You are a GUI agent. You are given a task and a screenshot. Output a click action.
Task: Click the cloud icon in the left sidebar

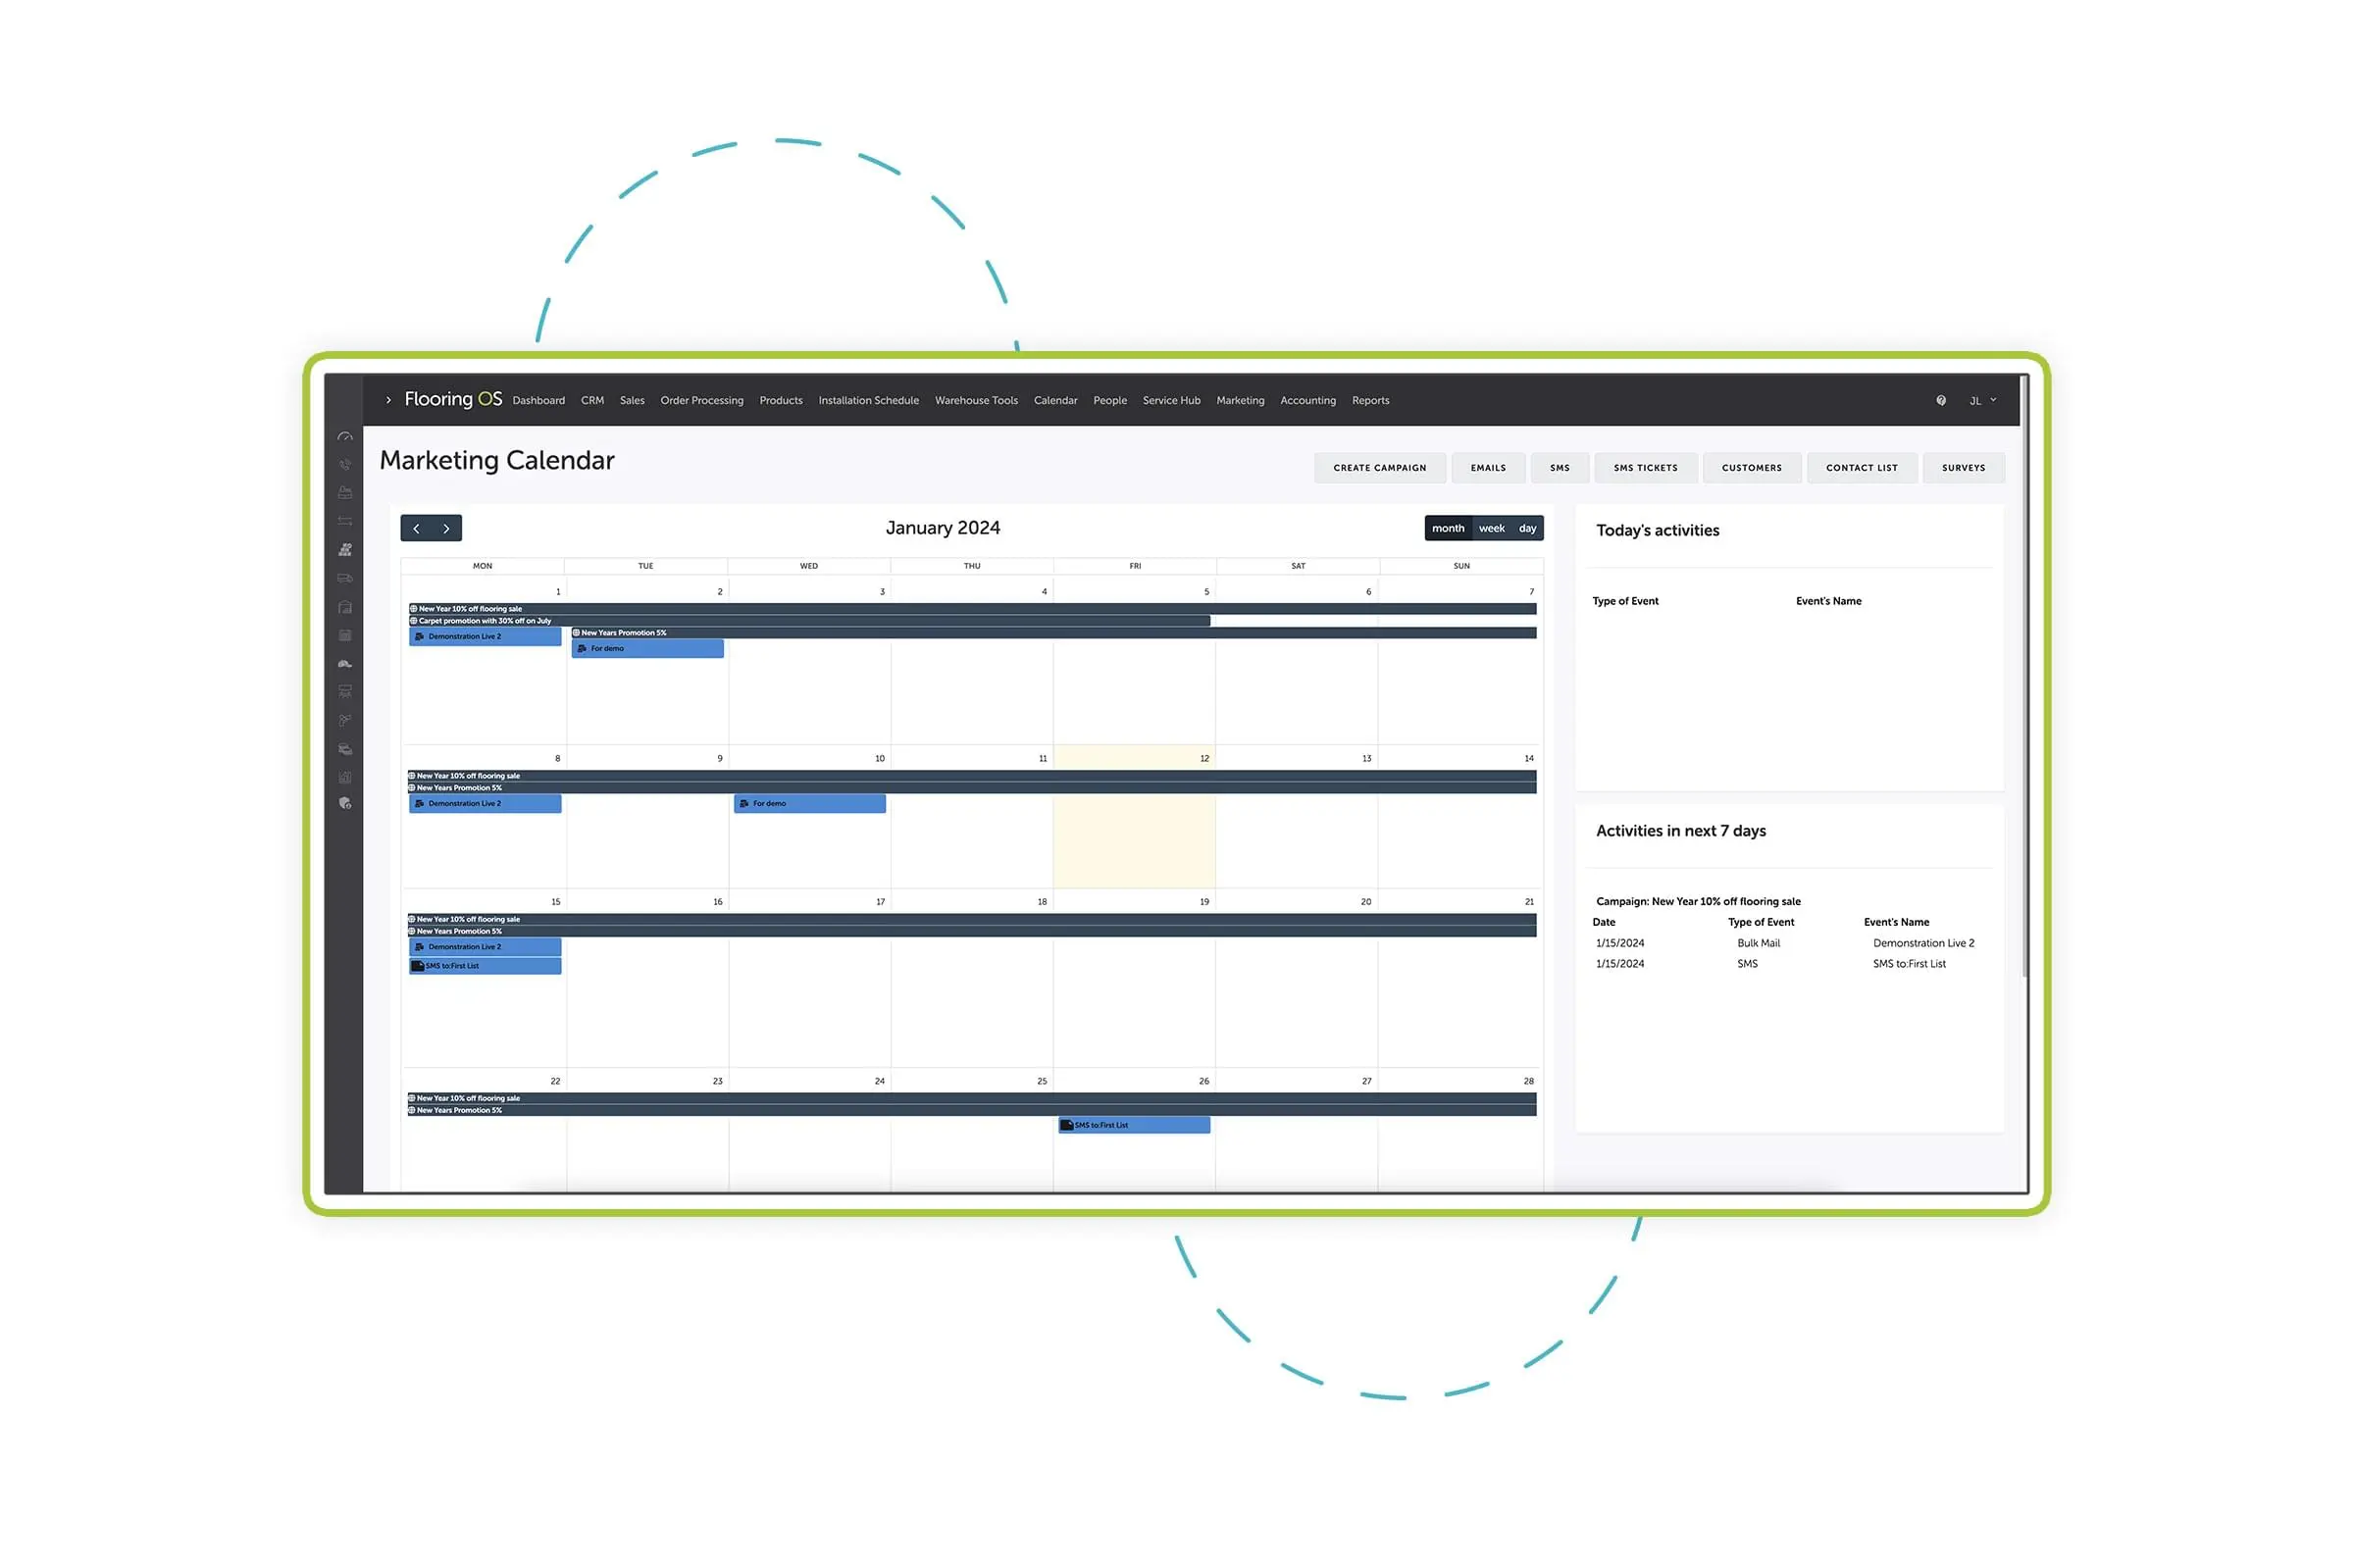click(x=345, y=663)
